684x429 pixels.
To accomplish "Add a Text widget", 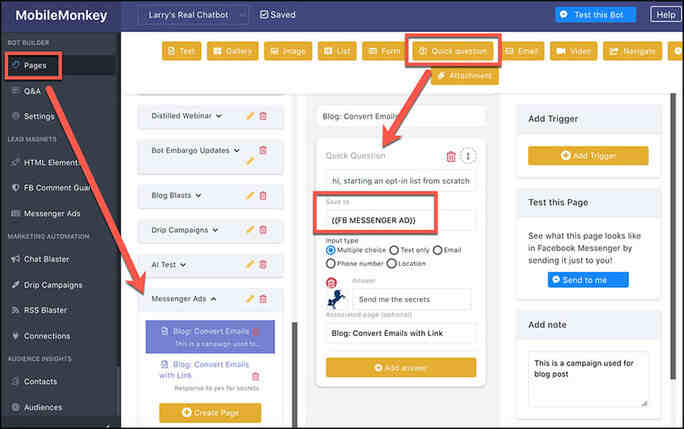I will (x=181, y=51).
